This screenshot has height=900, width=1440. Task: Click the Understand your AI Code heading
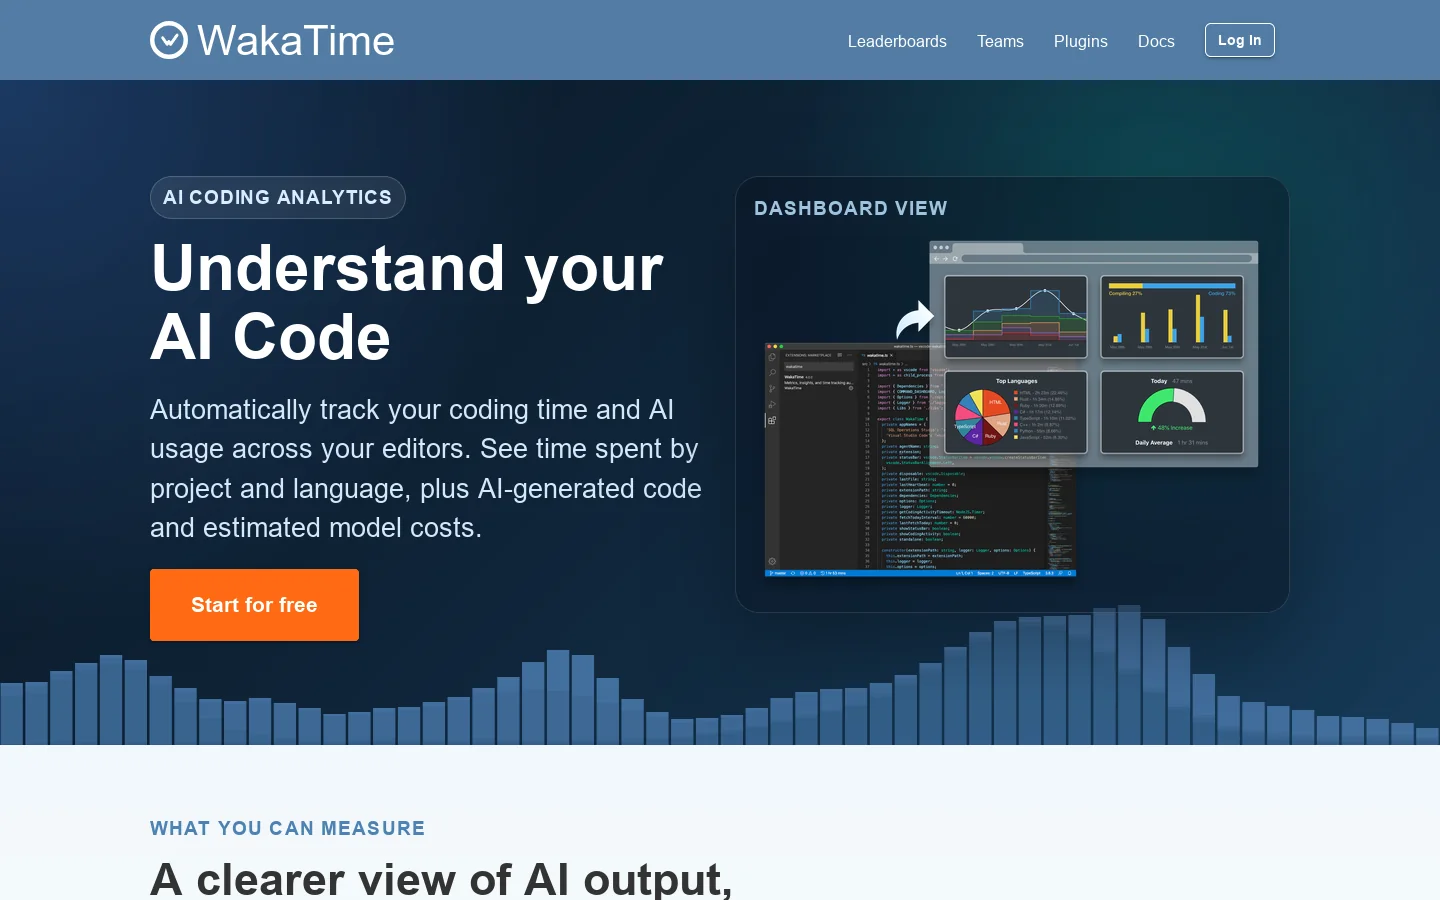(407, 302)
